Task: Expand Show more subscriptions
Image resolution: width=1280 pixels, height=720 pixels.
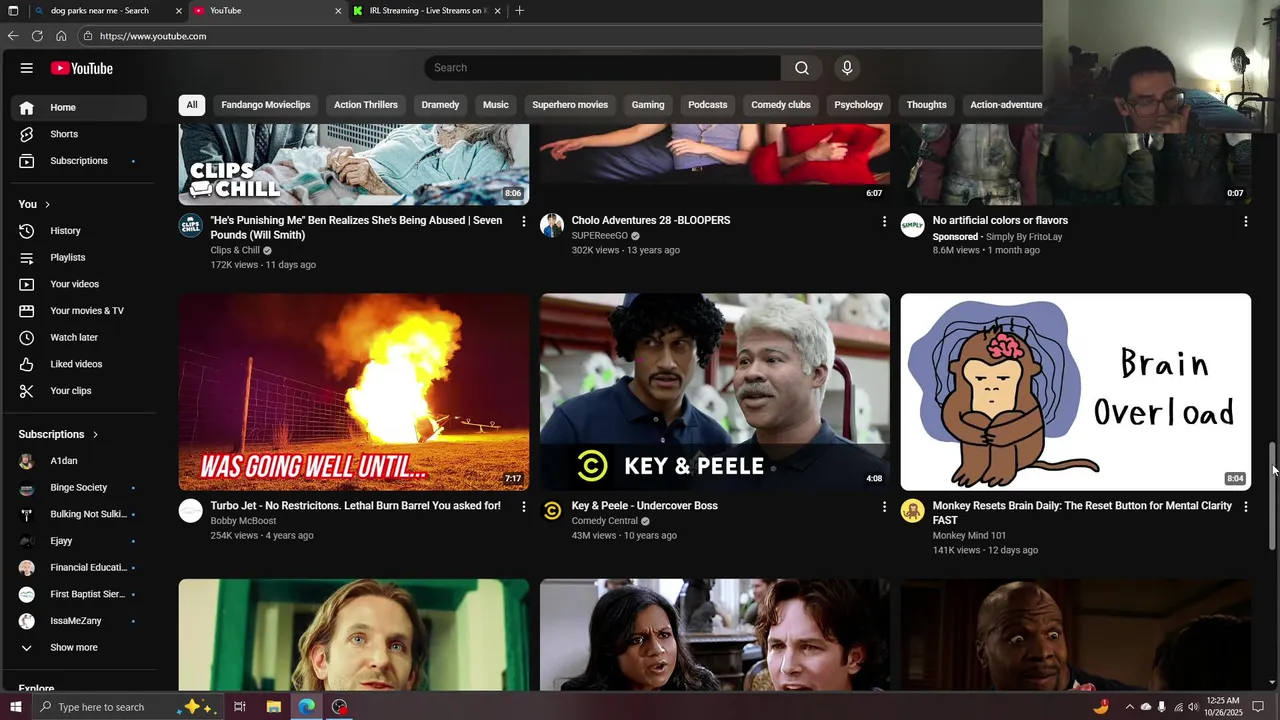Action: click(77, 647)
